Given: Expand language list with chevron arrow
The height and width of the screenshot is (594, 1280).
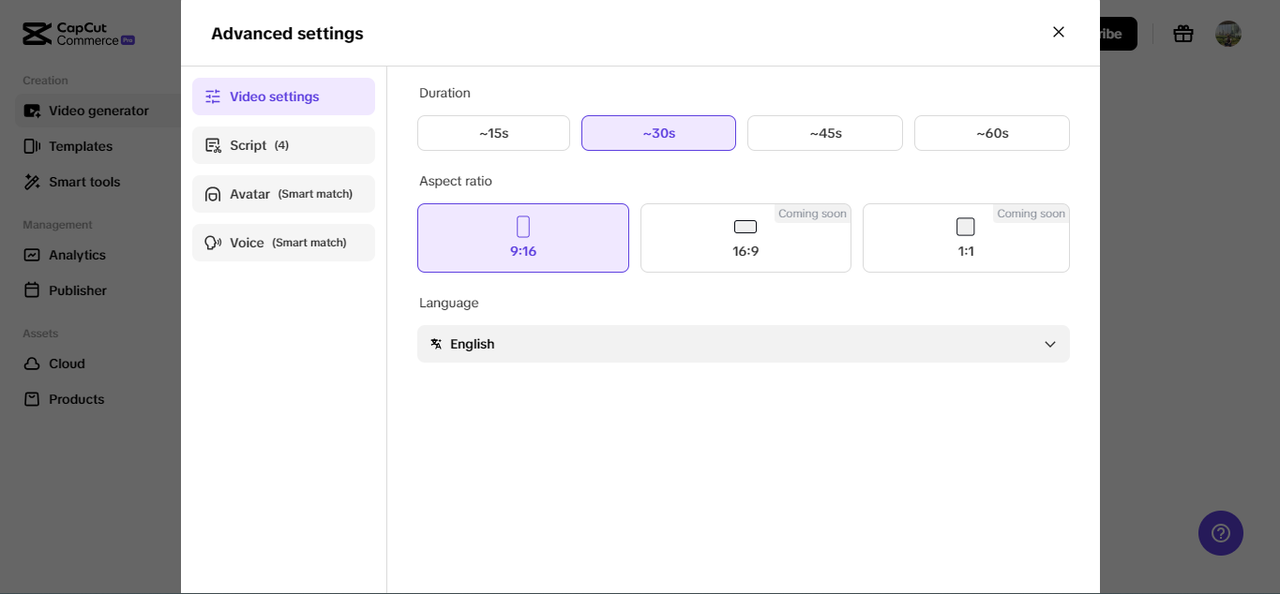Looking at the screenshot, I should click(x=1050, y=344).
